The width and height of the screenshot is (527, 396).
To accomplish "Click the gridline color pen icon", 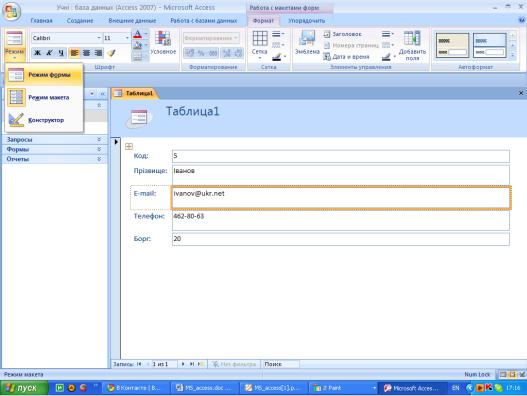I will (x=278, y=57).
